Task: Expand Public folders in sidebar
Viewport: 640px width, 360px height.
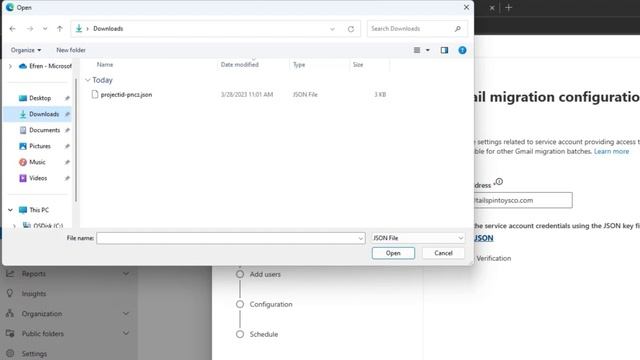Action: (x=126, y=333)
